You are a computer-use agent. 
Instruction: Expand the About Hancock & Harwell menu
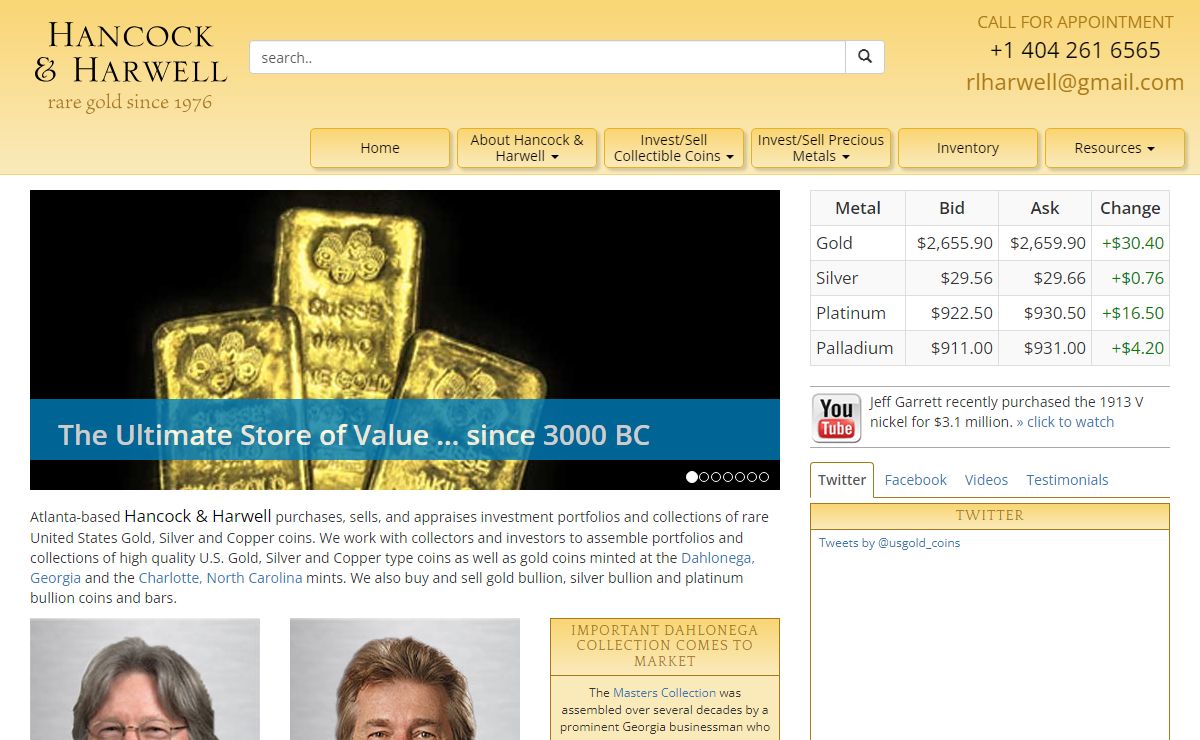pyautogui.click(x=527, y=148)
